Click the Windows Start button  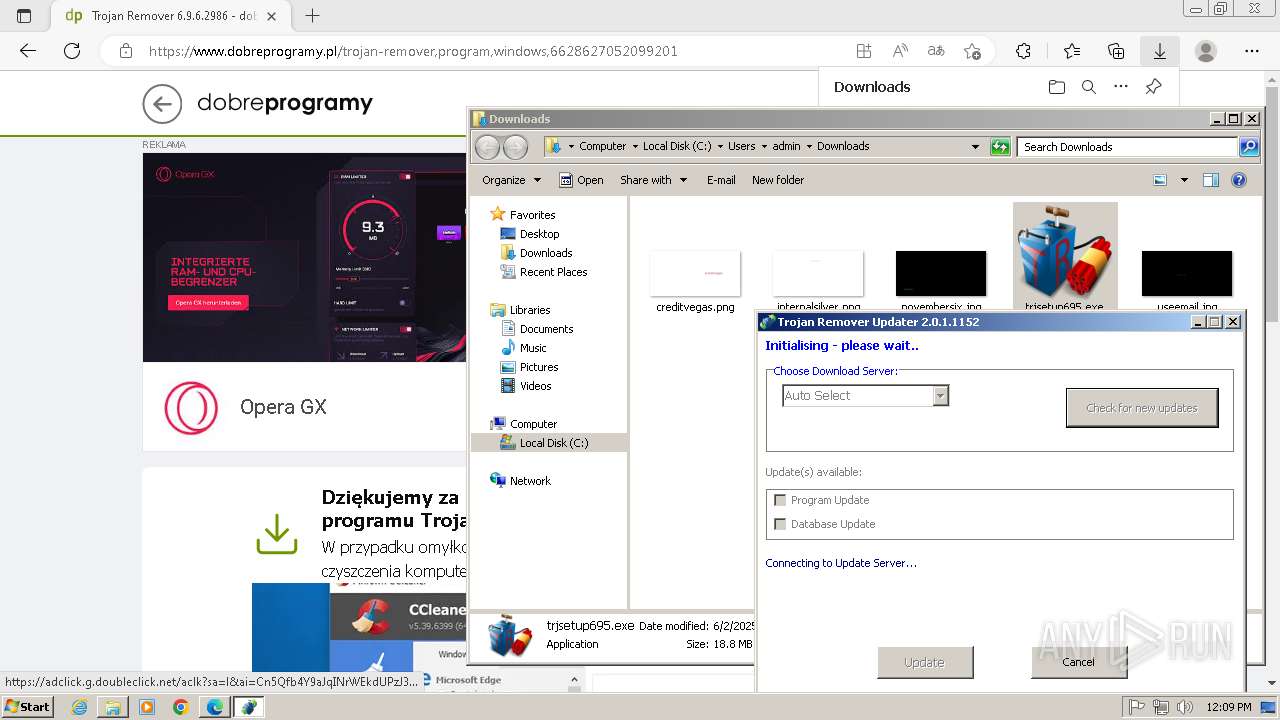click(27, 707)
